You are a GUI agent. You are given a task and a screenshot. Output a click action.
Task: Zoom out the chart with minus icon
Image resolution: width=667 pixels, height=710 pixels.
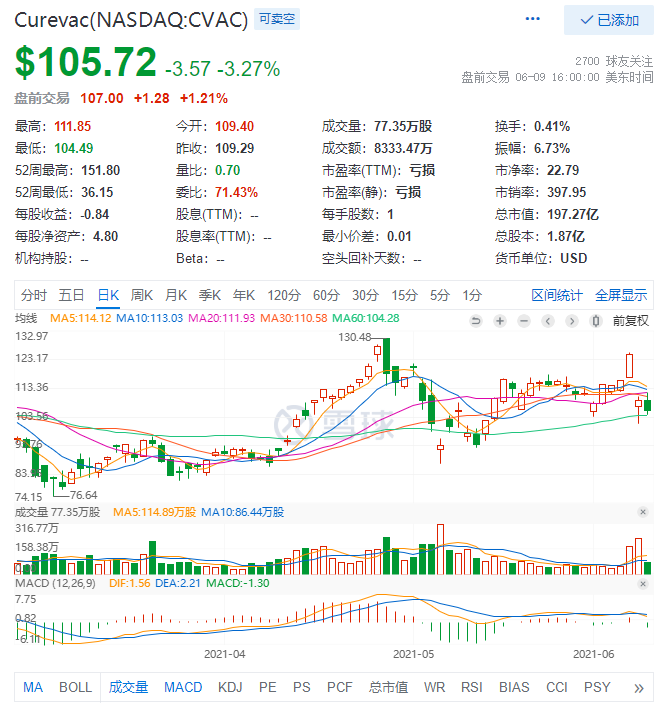524,321
